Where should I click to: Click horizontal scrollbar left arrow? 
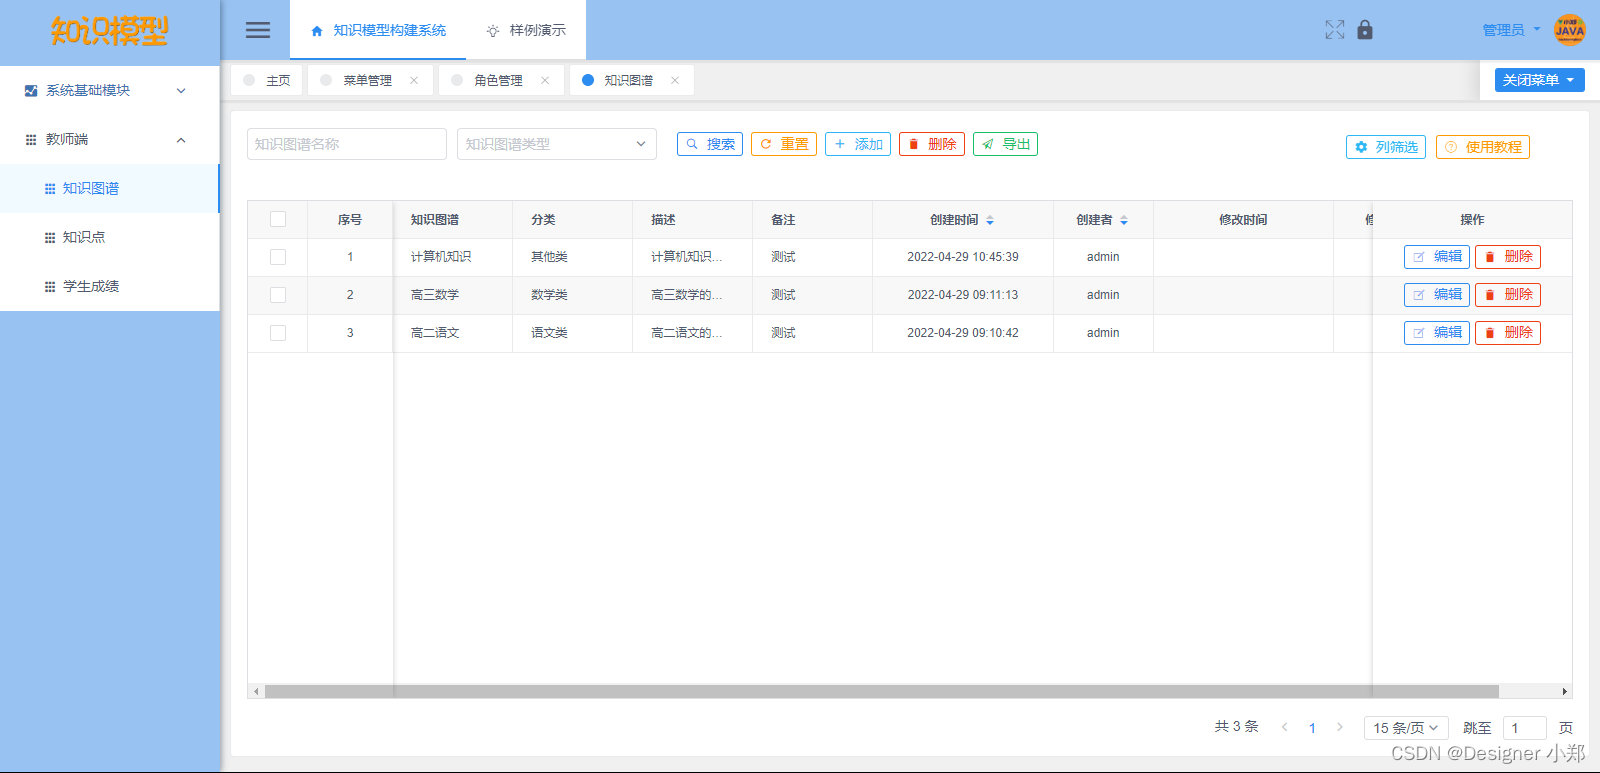pos(256,691)
